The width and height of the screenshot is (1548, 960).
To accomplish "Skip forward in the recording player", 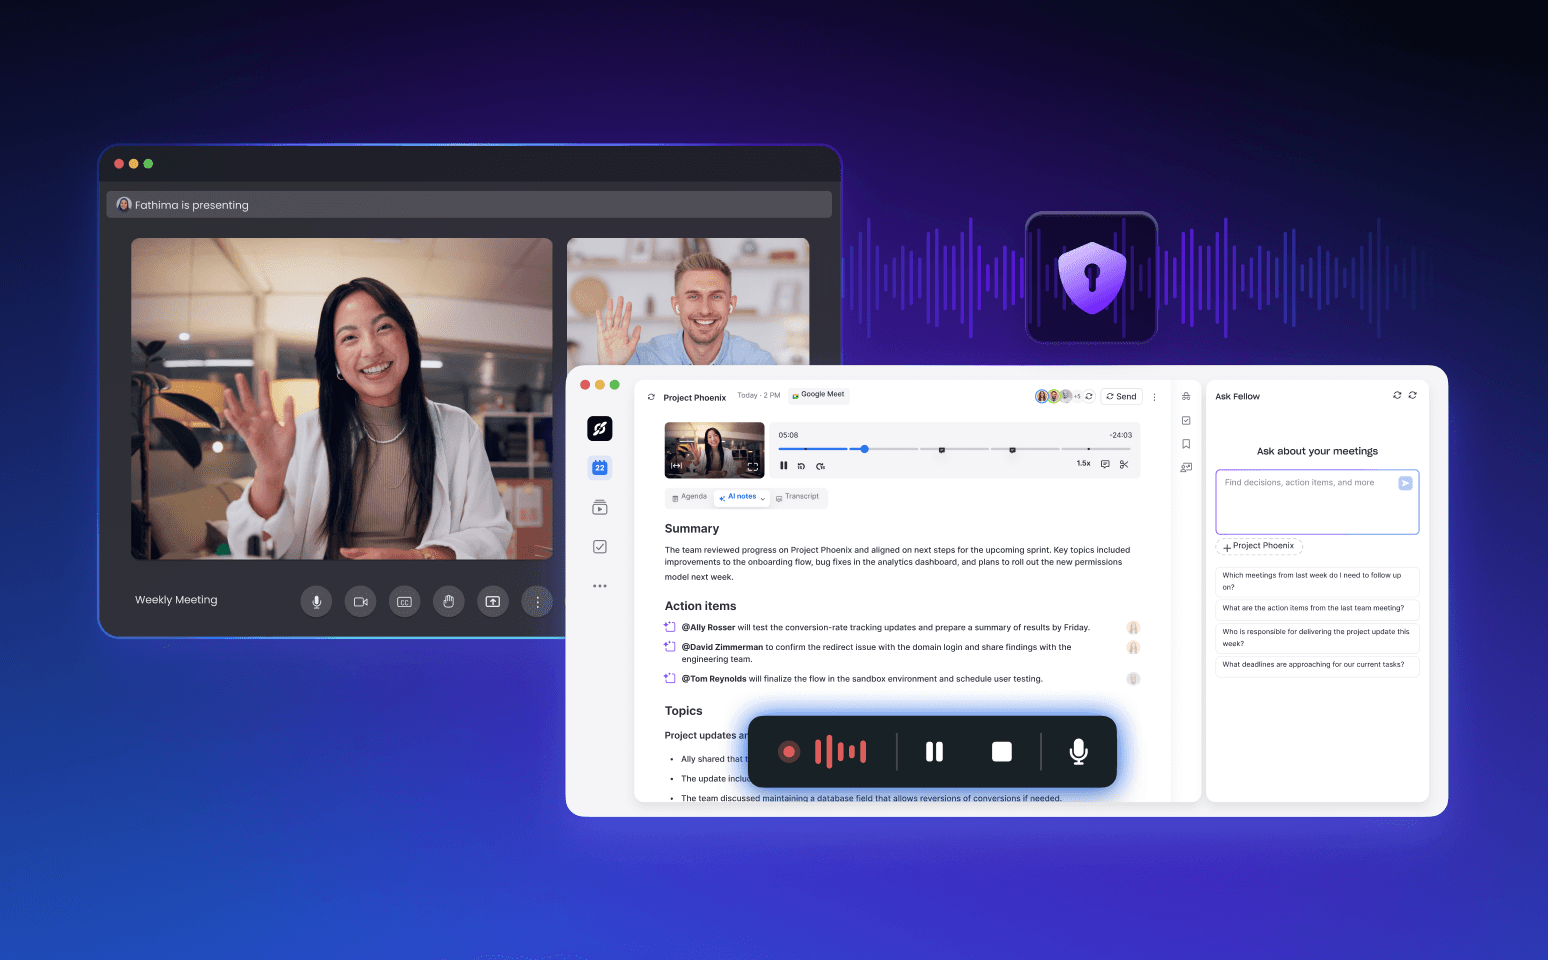I will (x=820, y=466).
